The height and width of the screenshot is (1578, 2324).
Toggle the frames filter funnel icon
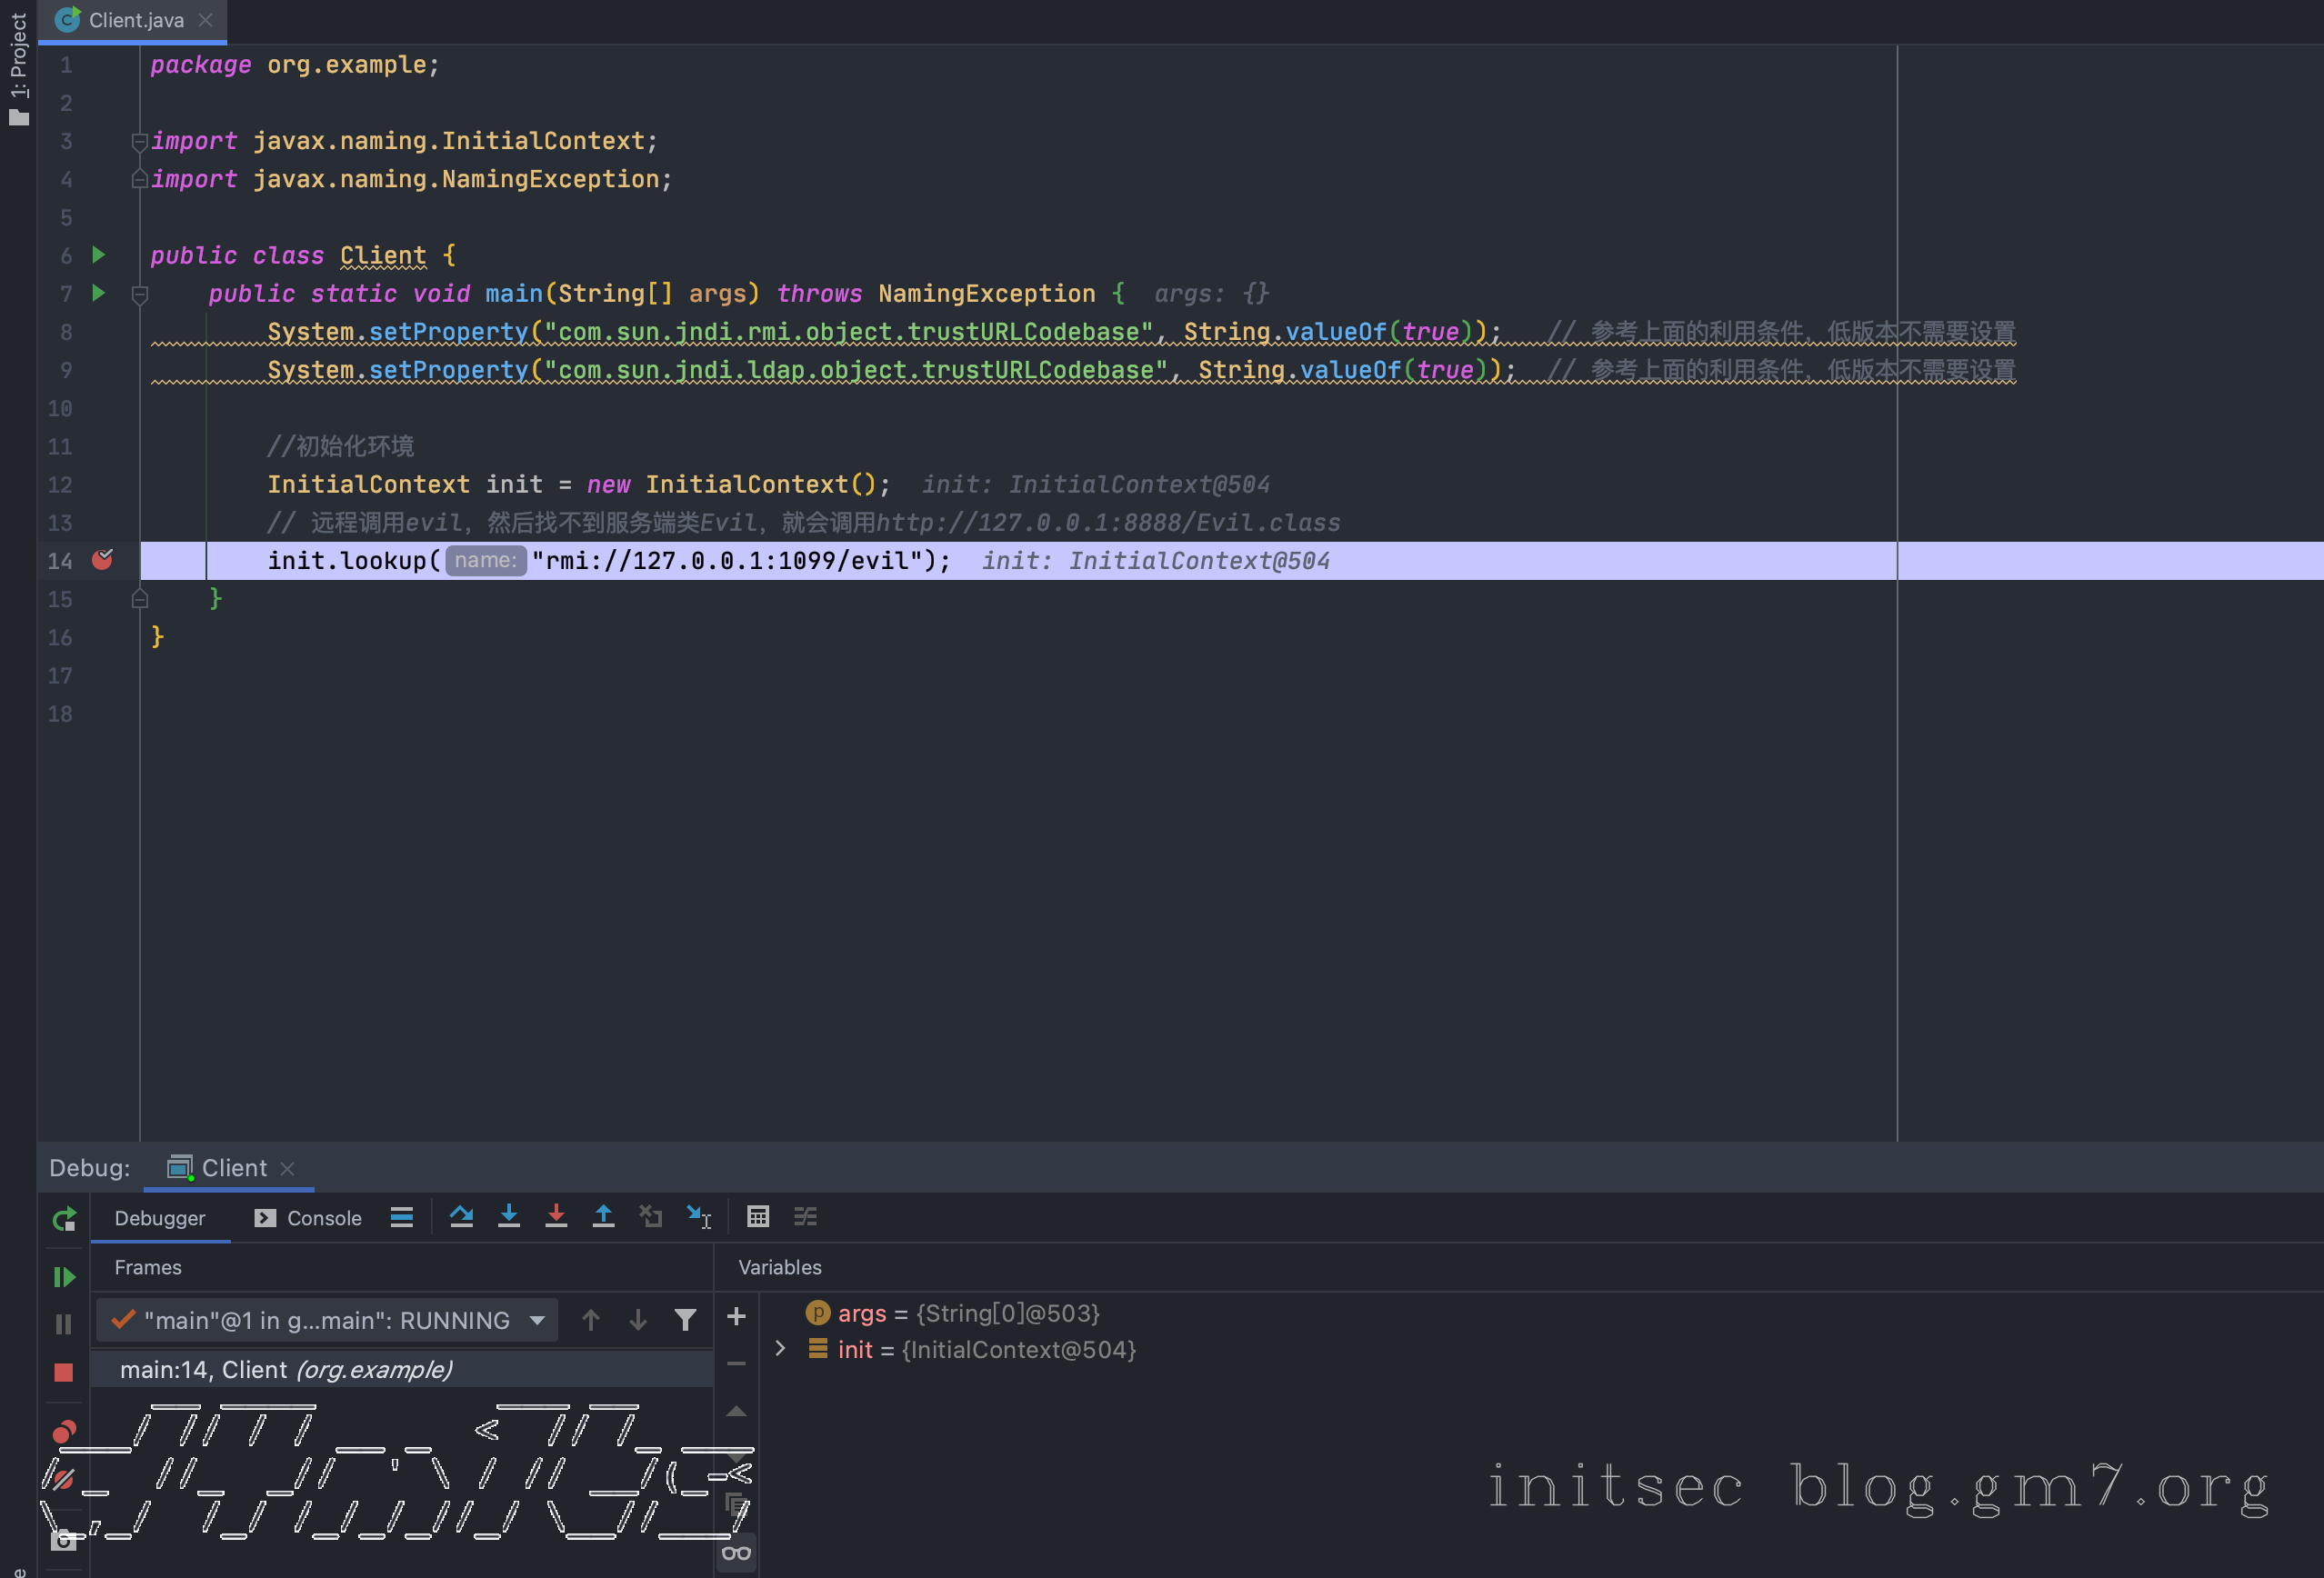(x=685, y=1321)
